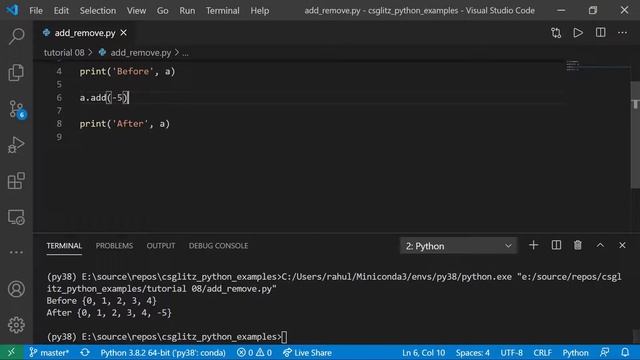Change language mode Python
640x360 pixels.
(575, 352)
